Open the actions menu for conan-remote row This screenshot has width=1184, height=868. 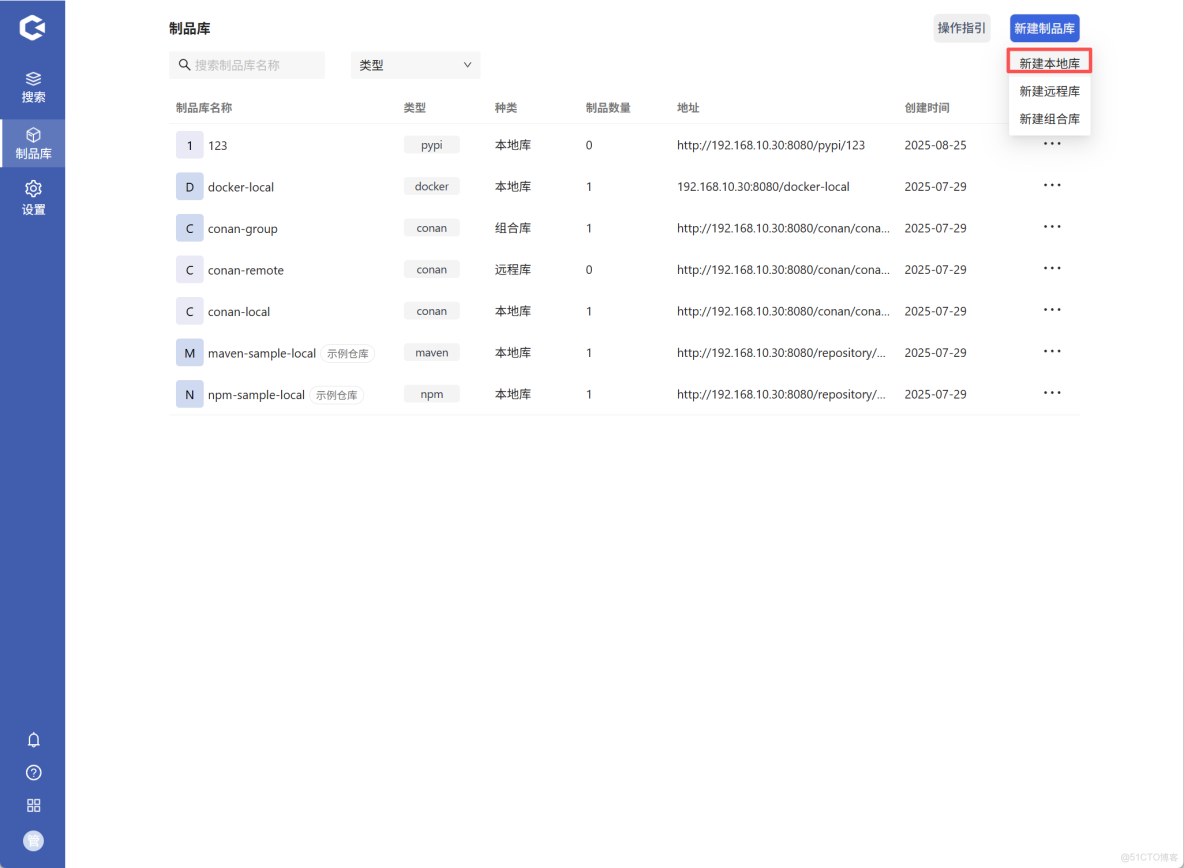click(1051, 268)
